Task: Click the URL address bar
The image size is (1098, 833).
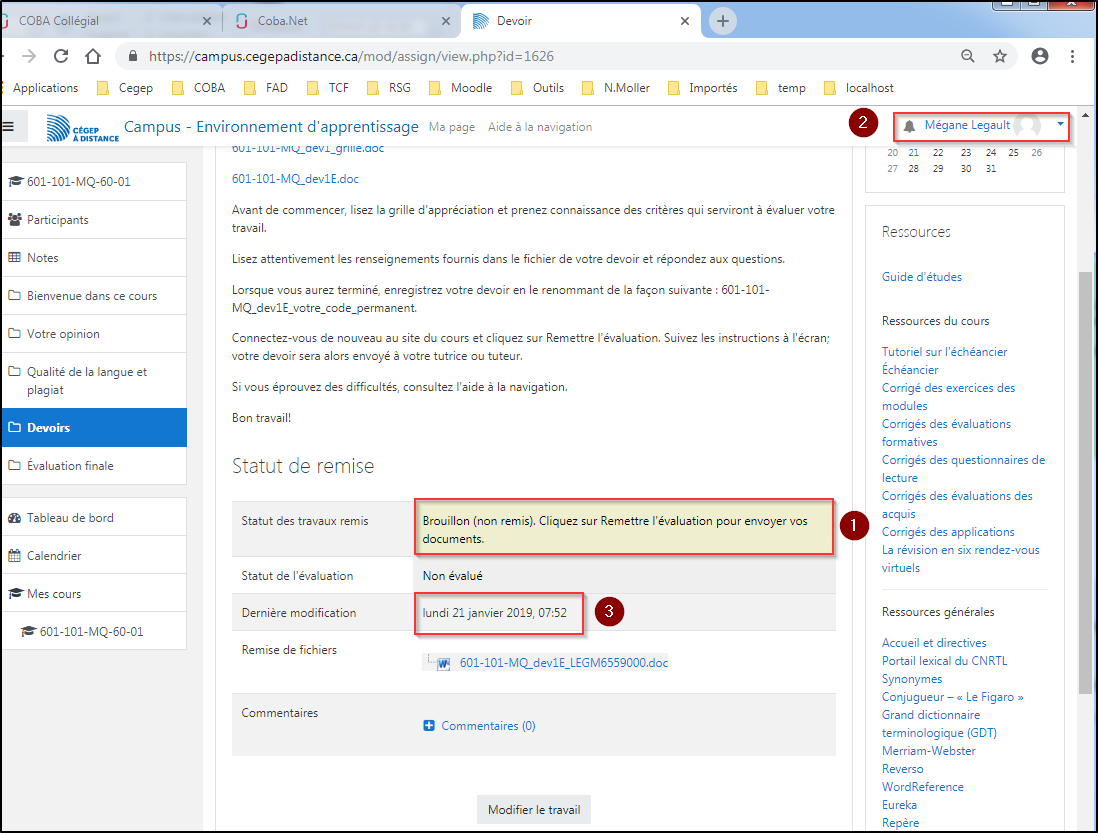Action: point(540,57)
